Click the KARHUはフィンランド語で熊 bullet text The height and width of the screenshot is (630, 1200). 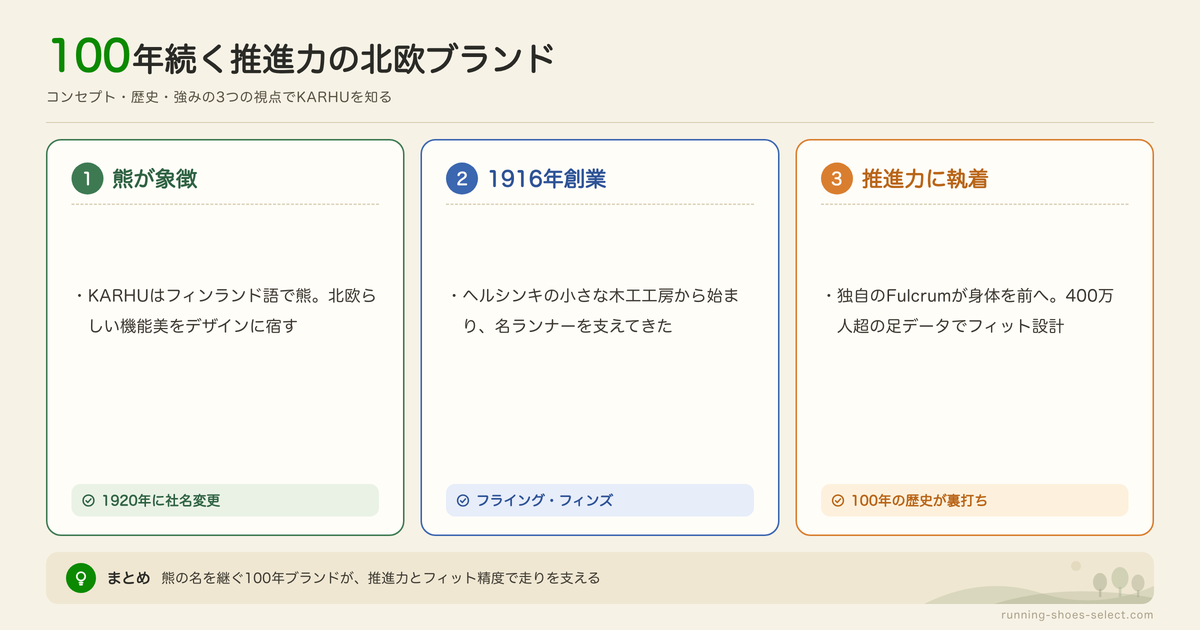coord(226,311)
